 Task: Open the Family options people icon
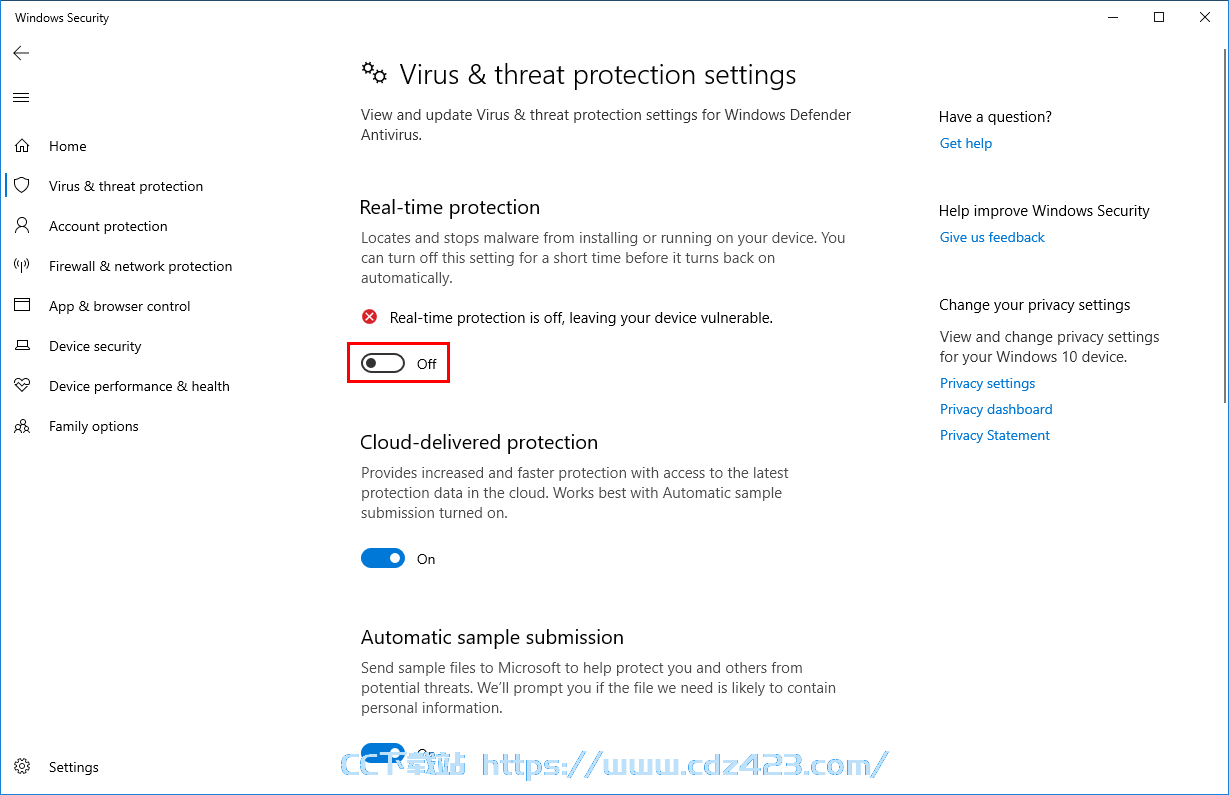pyautogui.click(x=22, y=426)
